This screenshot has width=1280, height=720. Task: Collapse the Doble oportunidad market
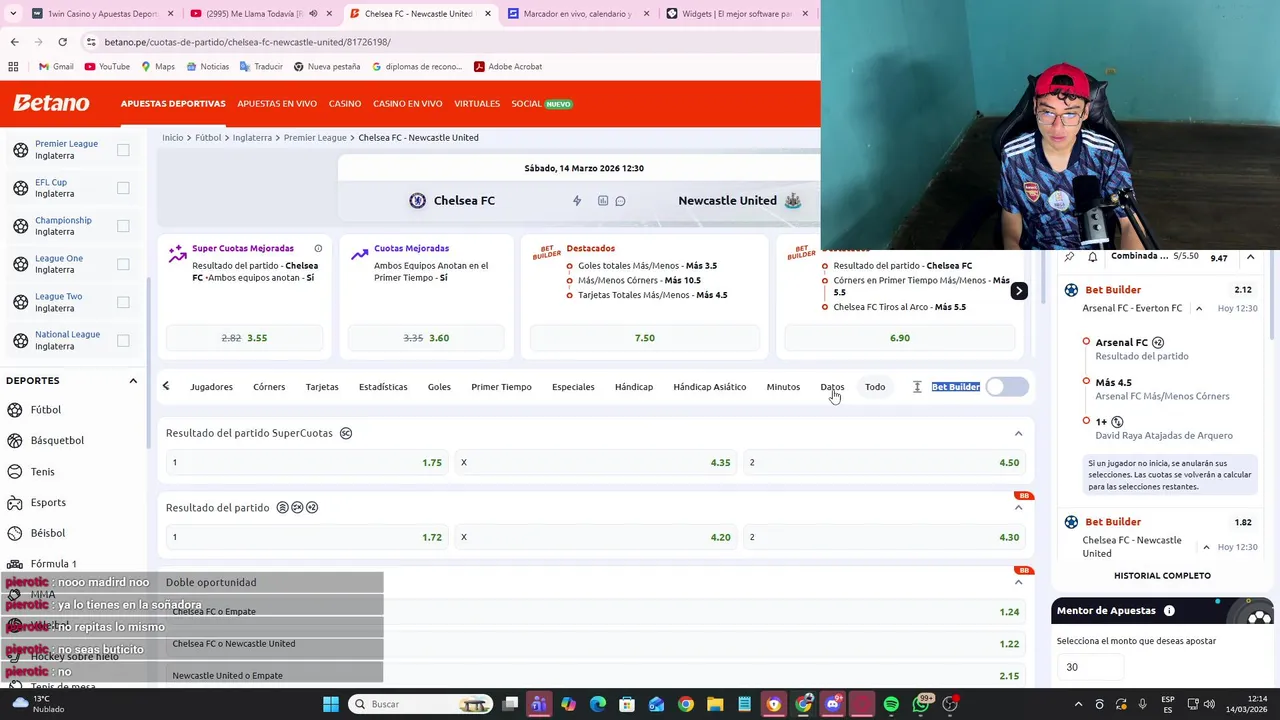(x=1018, y=582)
